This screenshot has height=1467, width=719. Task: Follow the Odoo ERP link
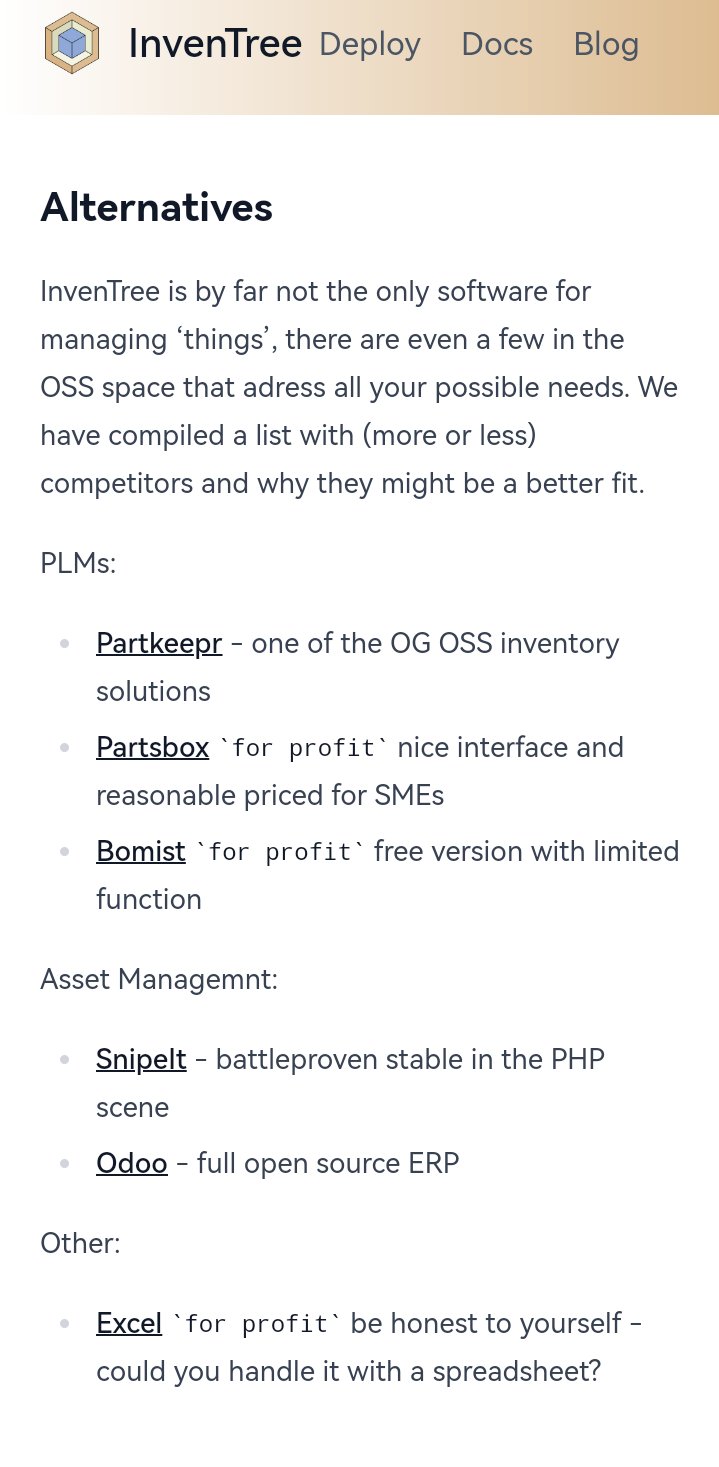point(132,1163)
